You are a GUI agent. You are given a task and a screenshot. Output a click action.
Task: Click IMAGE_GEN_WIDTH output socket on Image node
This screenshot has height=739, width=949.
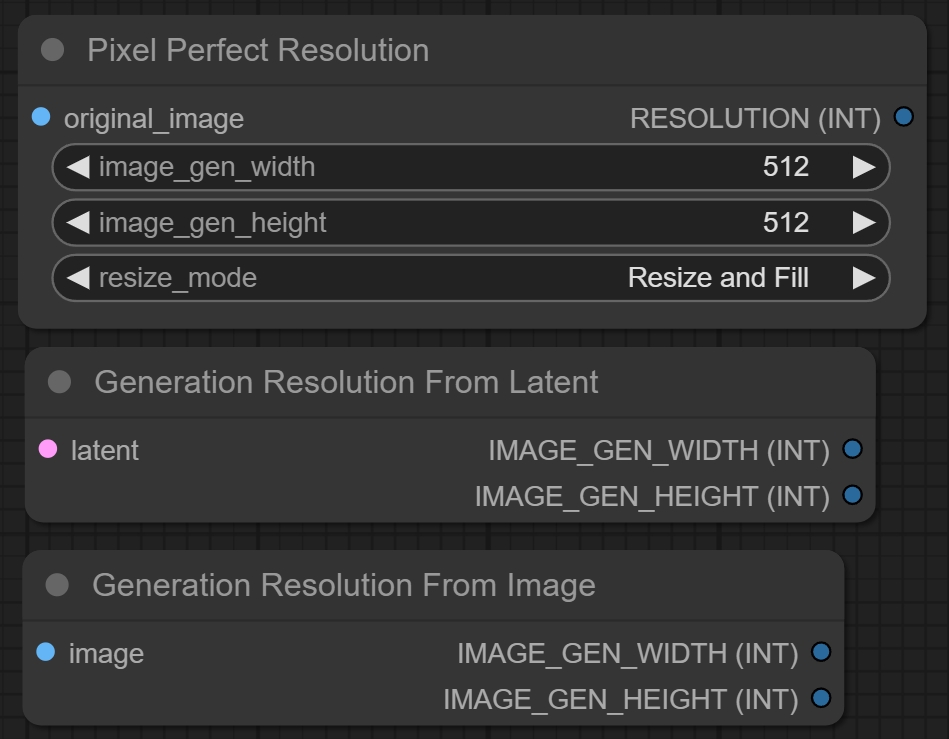click(821, 652)
